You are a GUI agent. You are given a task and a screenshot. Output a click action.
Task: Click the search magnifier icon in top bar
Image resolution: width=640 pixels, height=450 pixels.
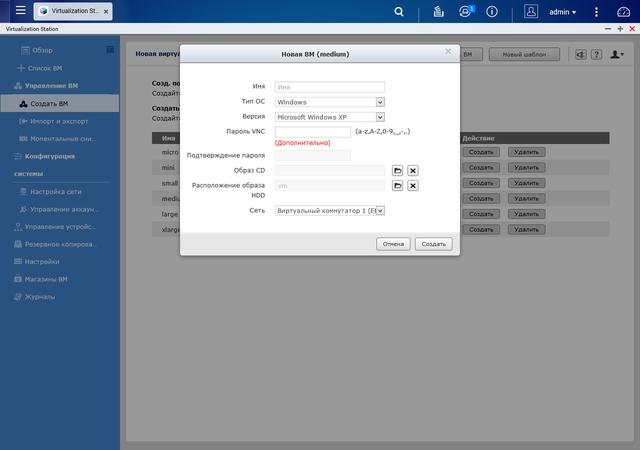coord(399,12)
